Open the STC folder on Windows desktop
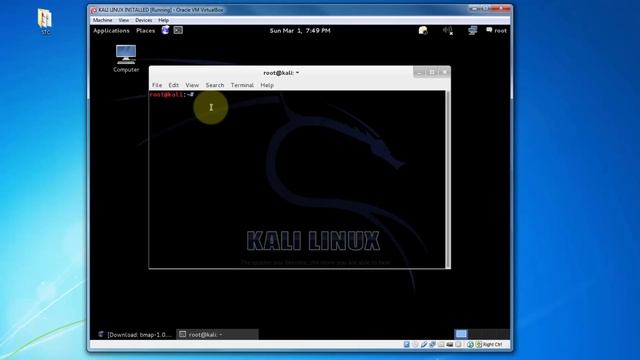Image resolution: width=640 pixels, height=360 pixels. tap(45, 22)
